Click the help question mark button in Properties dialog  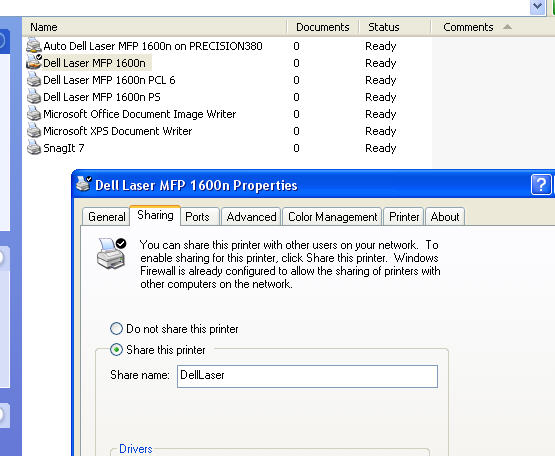point(541,185)
